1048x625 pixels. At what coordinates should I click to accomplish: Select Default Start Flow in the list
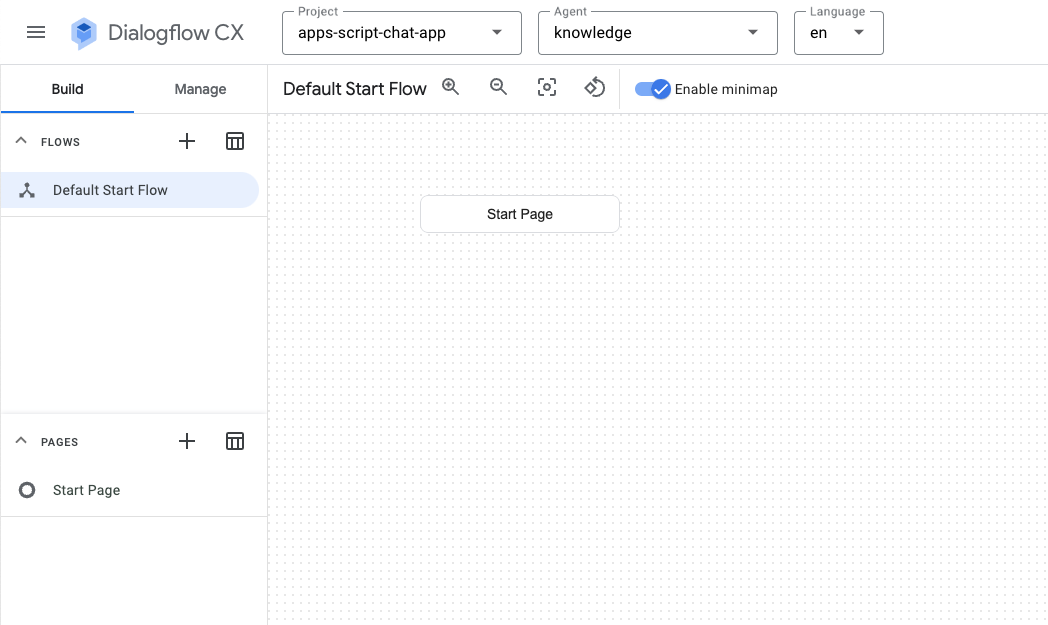point(110,190)
